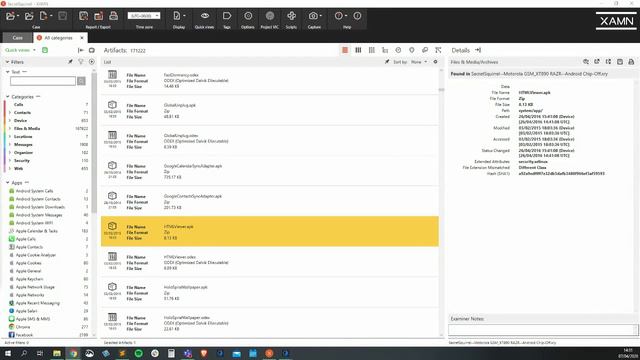
Task: Select the Security category
Action: click(22, 160)
